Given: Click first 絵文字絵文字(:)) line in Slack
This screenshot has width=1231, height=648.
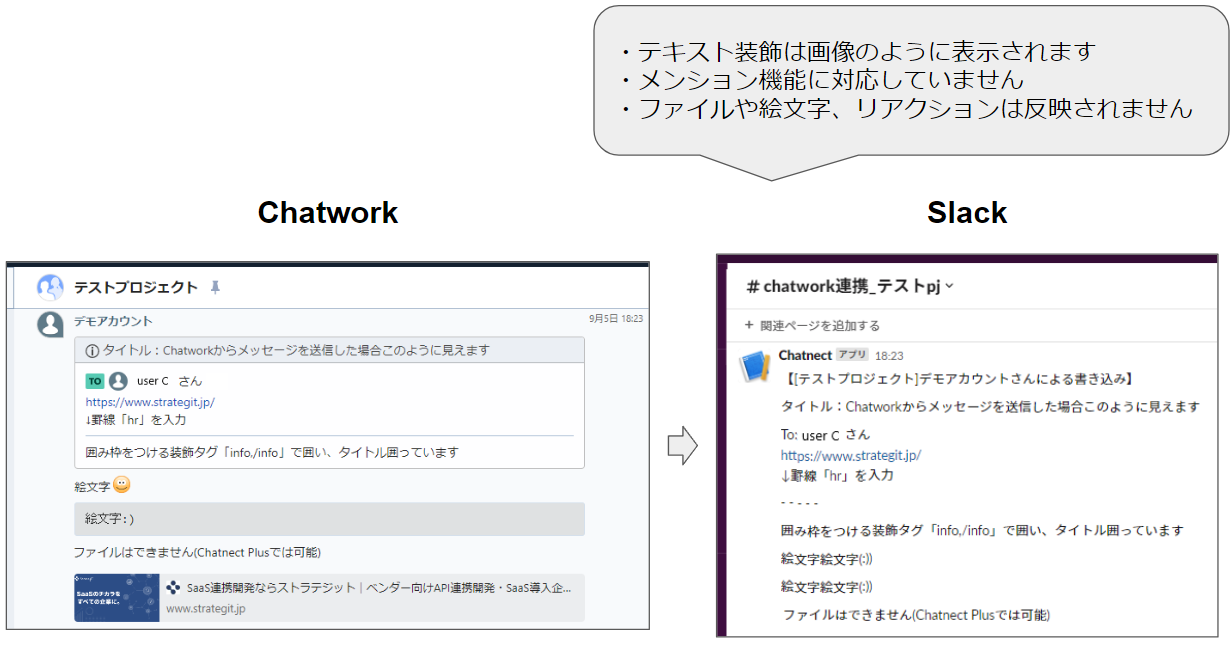Looking at the screenshot, I should point(826,559).
